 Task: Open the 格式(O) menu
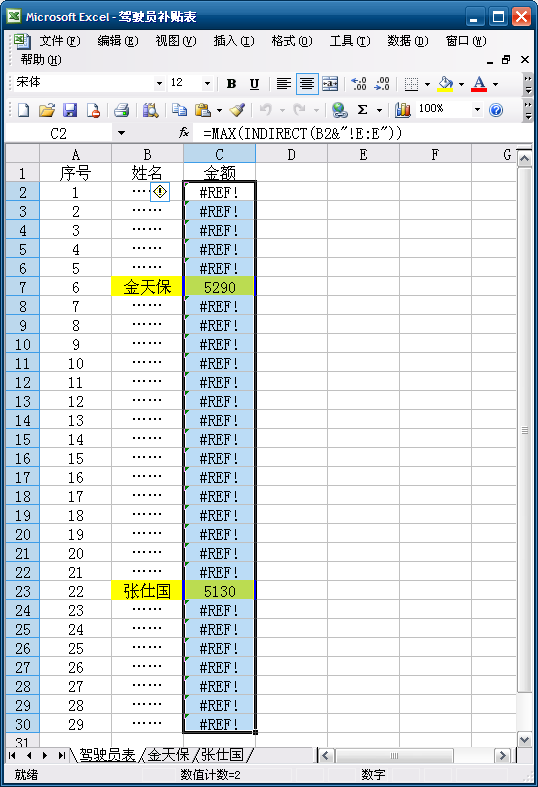tap(292, 41)
